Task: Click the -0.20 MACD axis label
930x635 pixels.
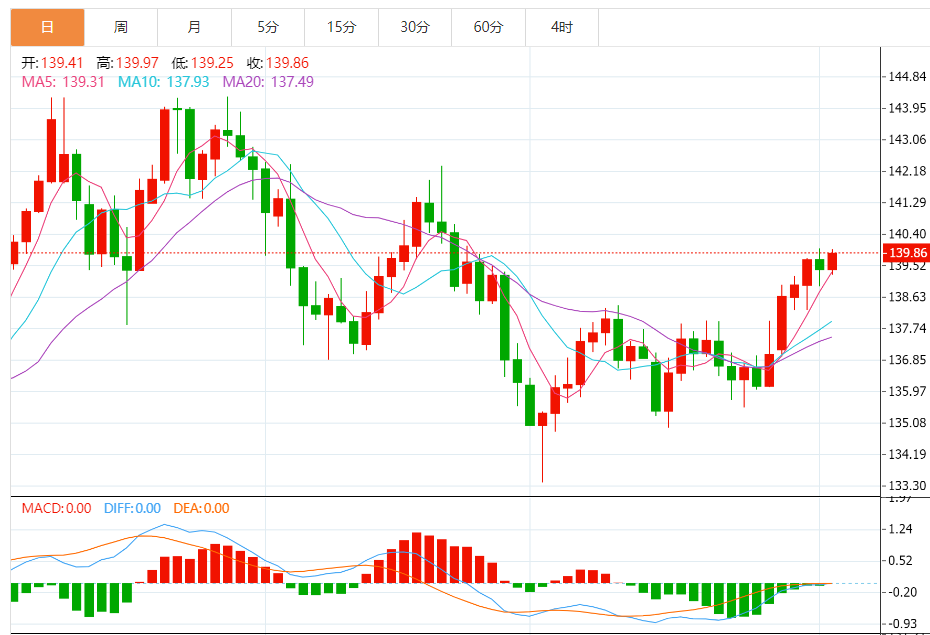Action: pyautogui.click(x=901, y=592)
